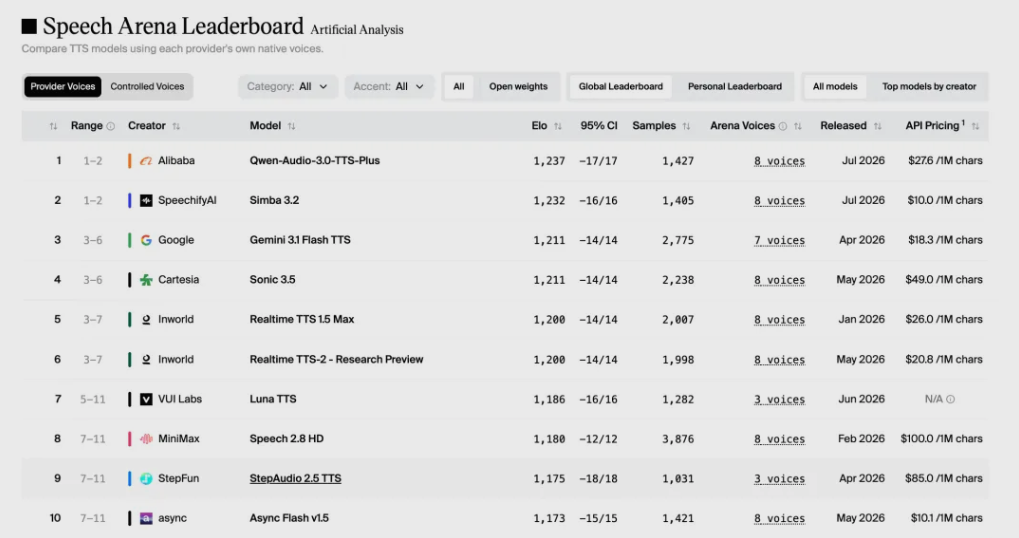Select the Global Leaderboard tab
This screenshot has width=1019, height=538.
[621, 86]
